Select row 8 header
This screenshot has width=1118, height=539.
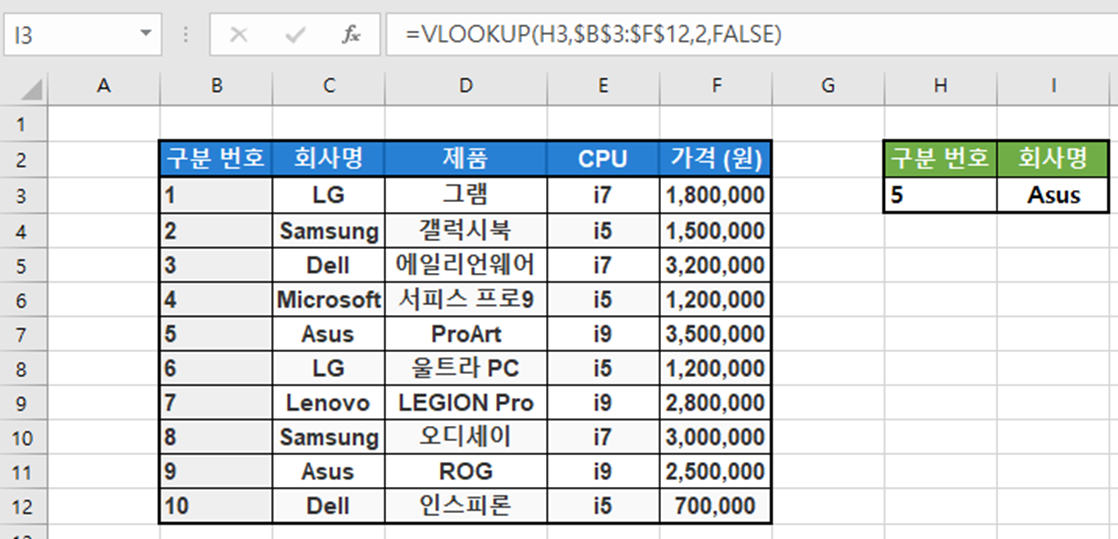pyautogui.click(x=23, y=369)
